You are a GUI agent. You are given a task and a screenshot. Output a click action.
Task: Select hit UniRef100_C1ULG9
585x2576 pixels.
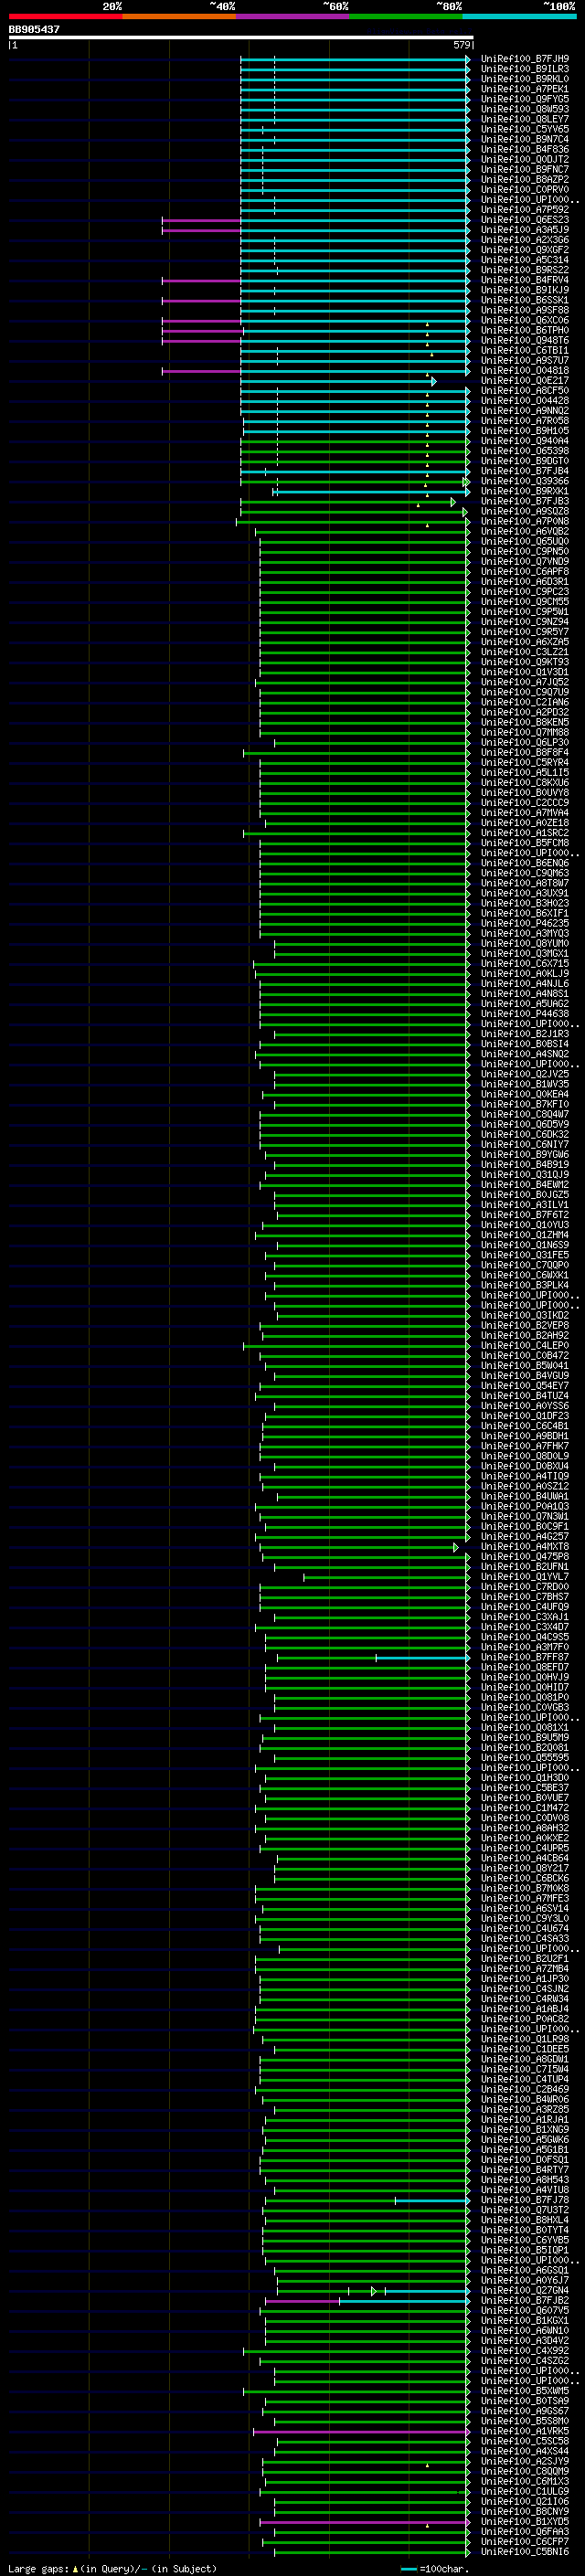click(525, 2492)
